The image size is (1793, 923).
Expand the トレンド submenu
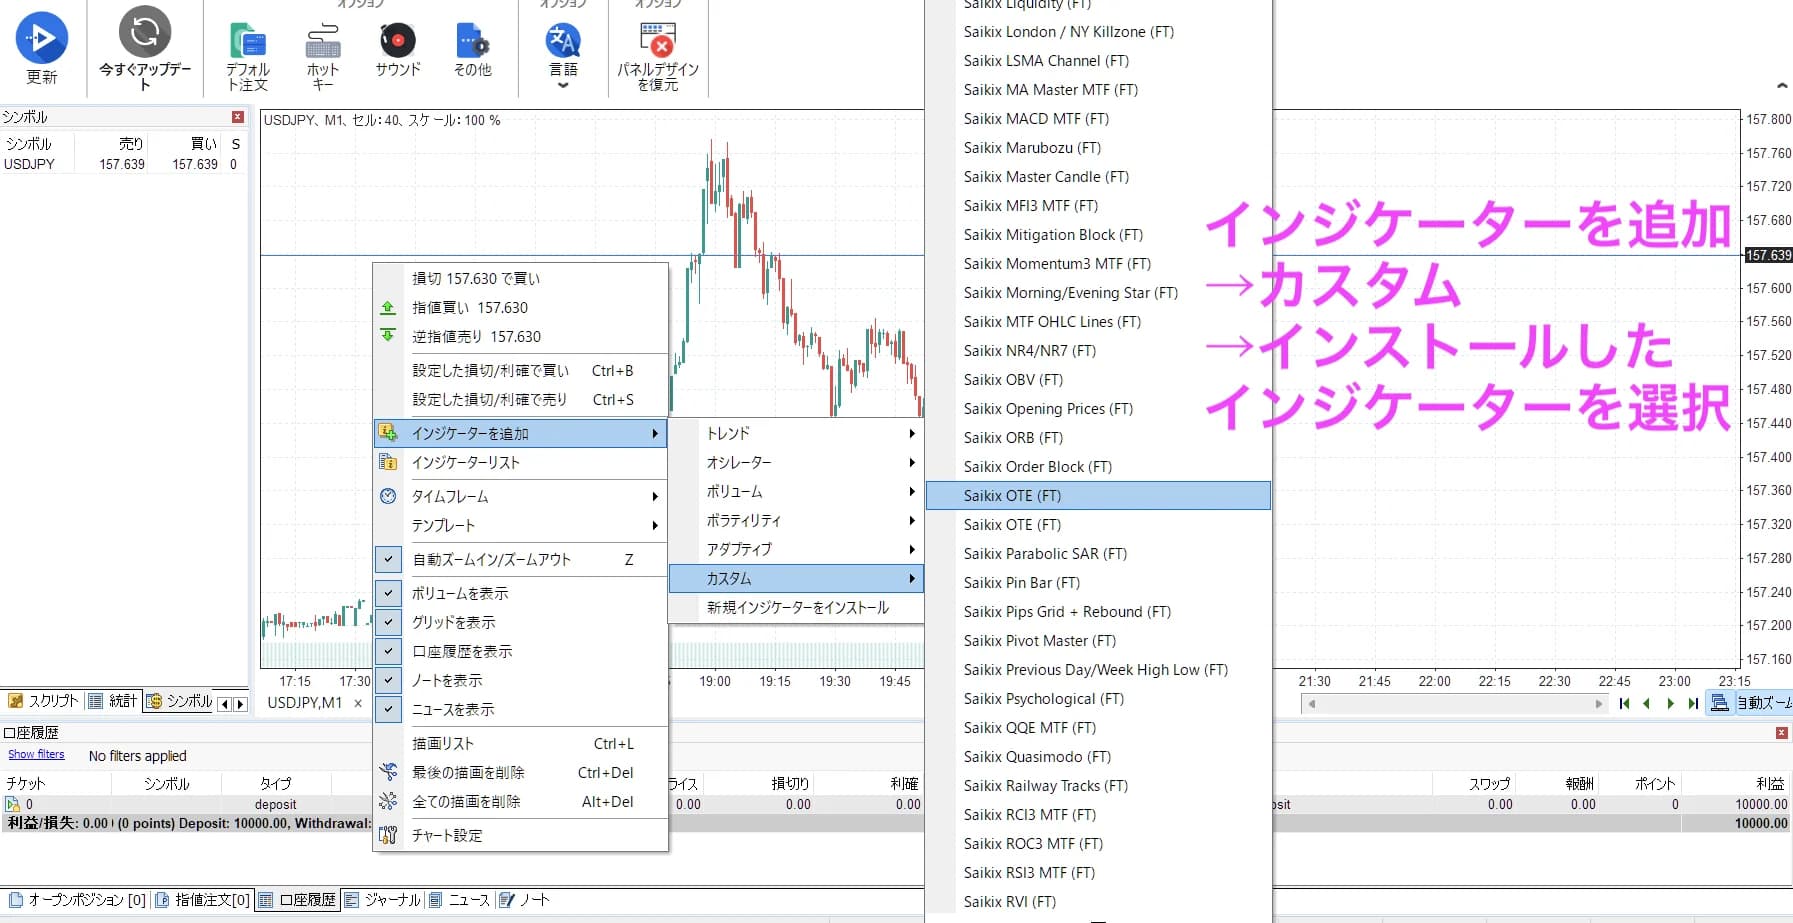point(796,433)
